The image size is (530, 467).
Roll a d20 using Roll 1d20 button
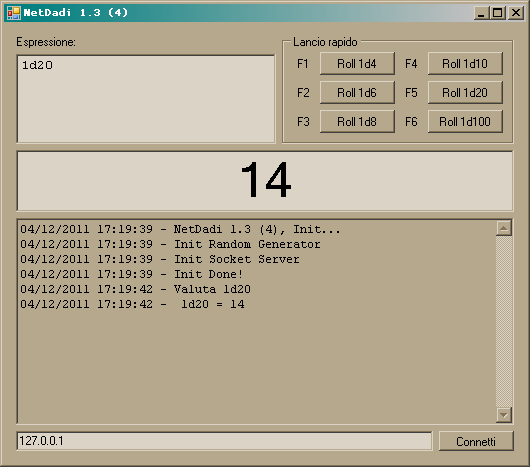[465, 93]
